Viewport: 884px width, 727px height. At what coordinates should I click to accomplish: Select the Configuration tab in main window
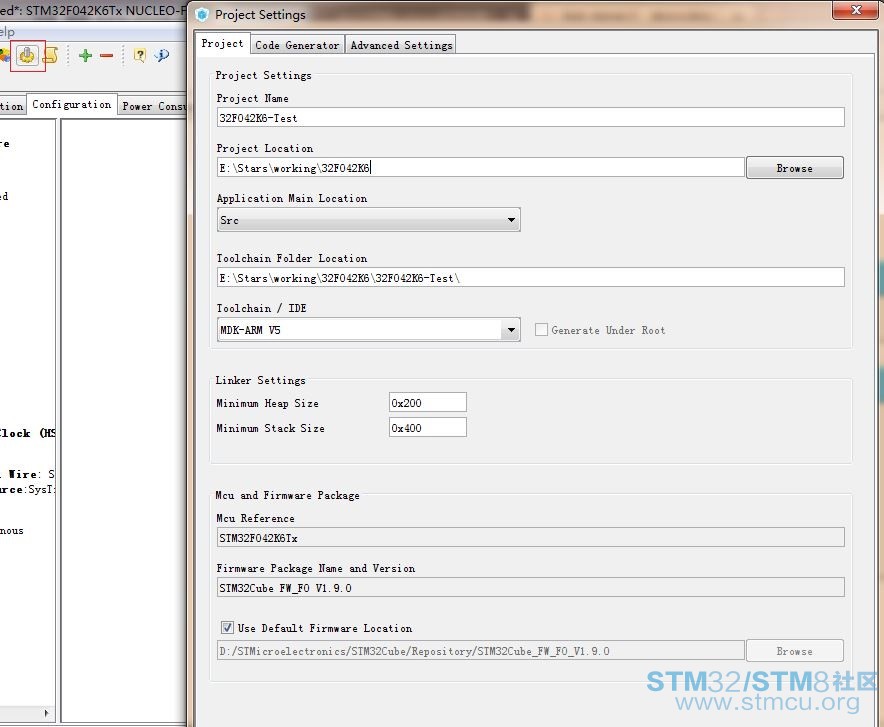tap(72, 104)
